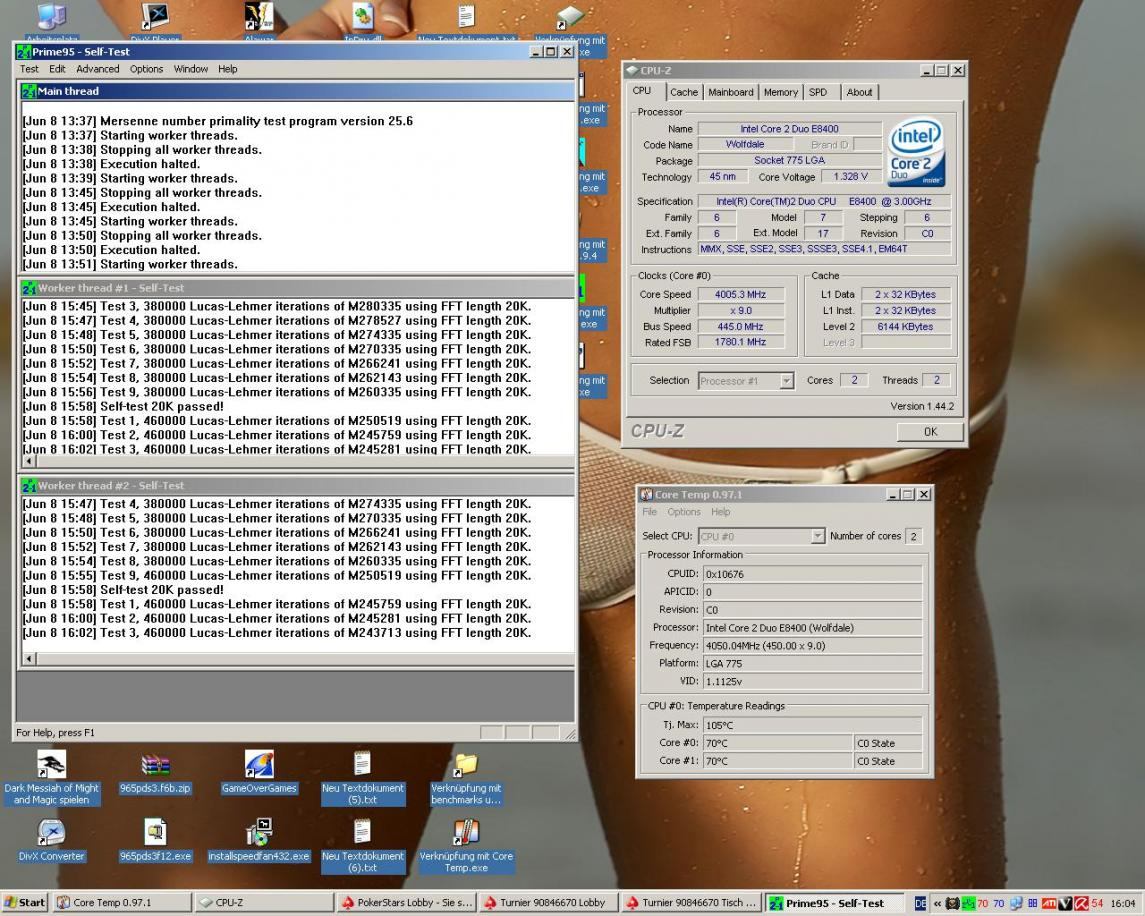Click the Start button
The width and height of the screenshot is (1145, 916).
(x=25, y=903)
